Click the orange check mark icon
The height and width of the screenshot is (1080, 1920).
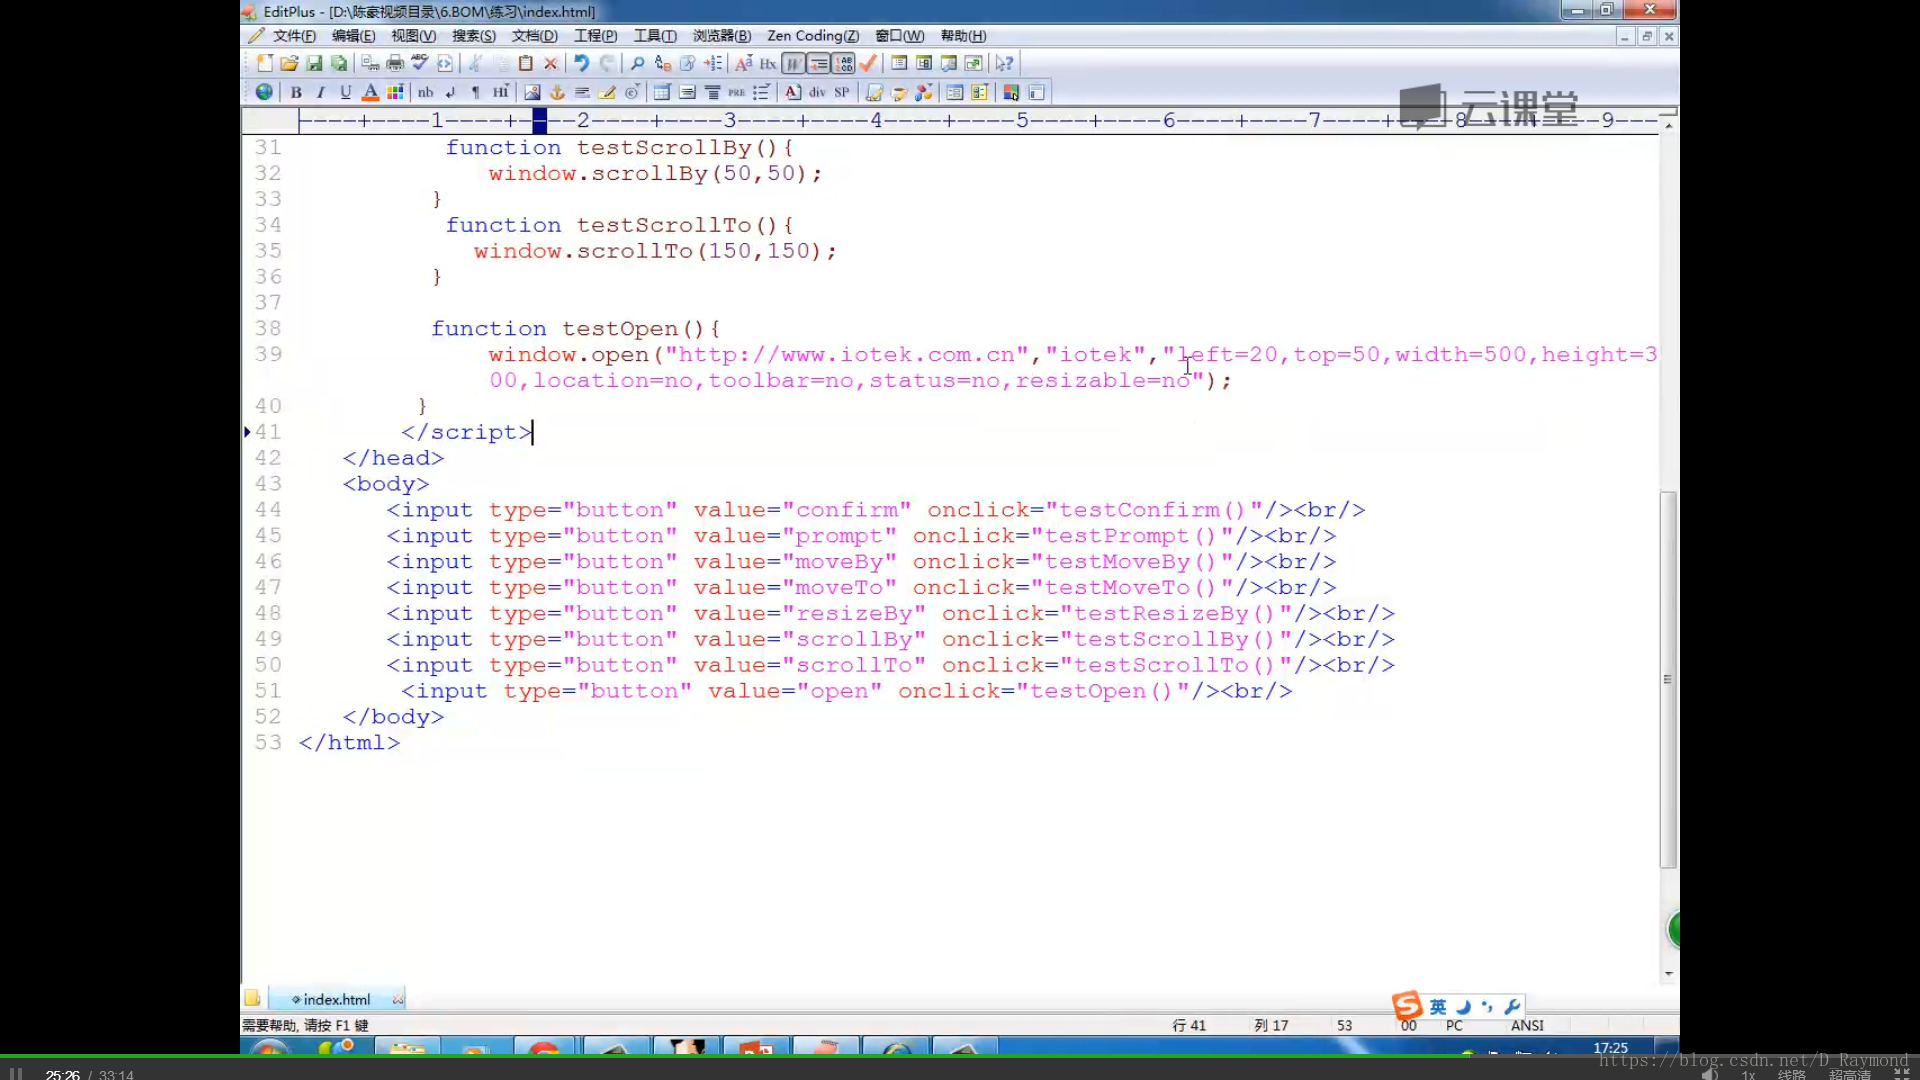point(868,63)
